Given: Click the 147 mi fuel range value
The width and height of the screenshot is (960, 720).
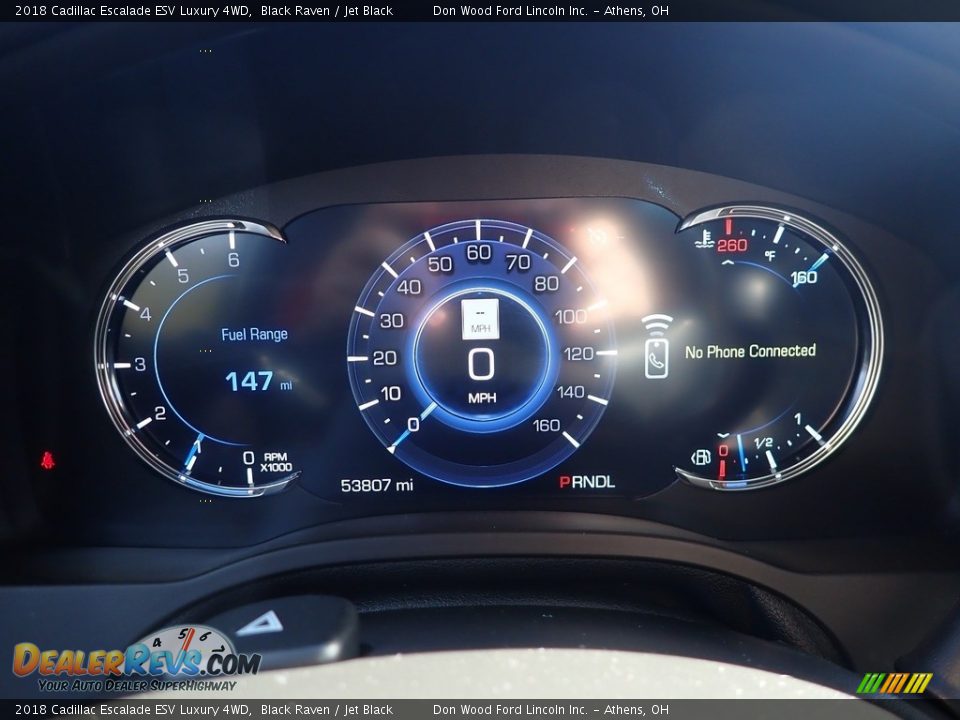Looking at the screenshot, I should tap(257, 381).
